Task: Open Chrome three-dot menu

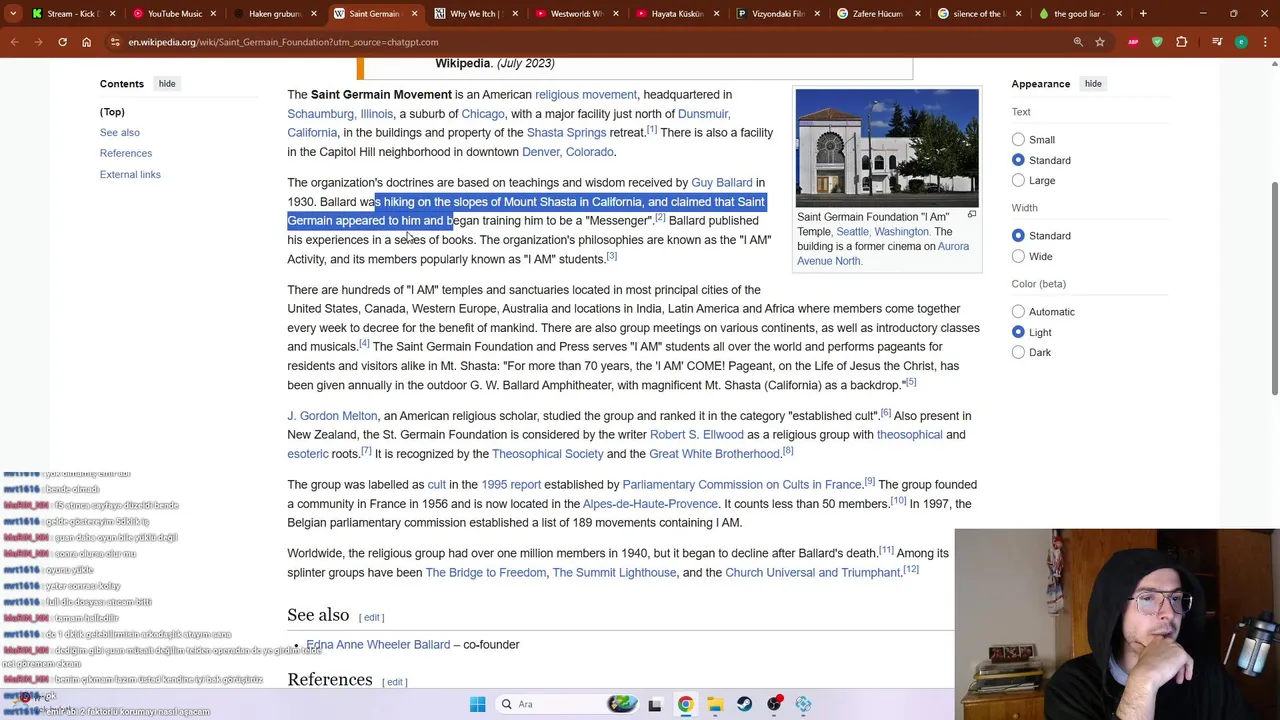Action: click(x=1265, y=42)
